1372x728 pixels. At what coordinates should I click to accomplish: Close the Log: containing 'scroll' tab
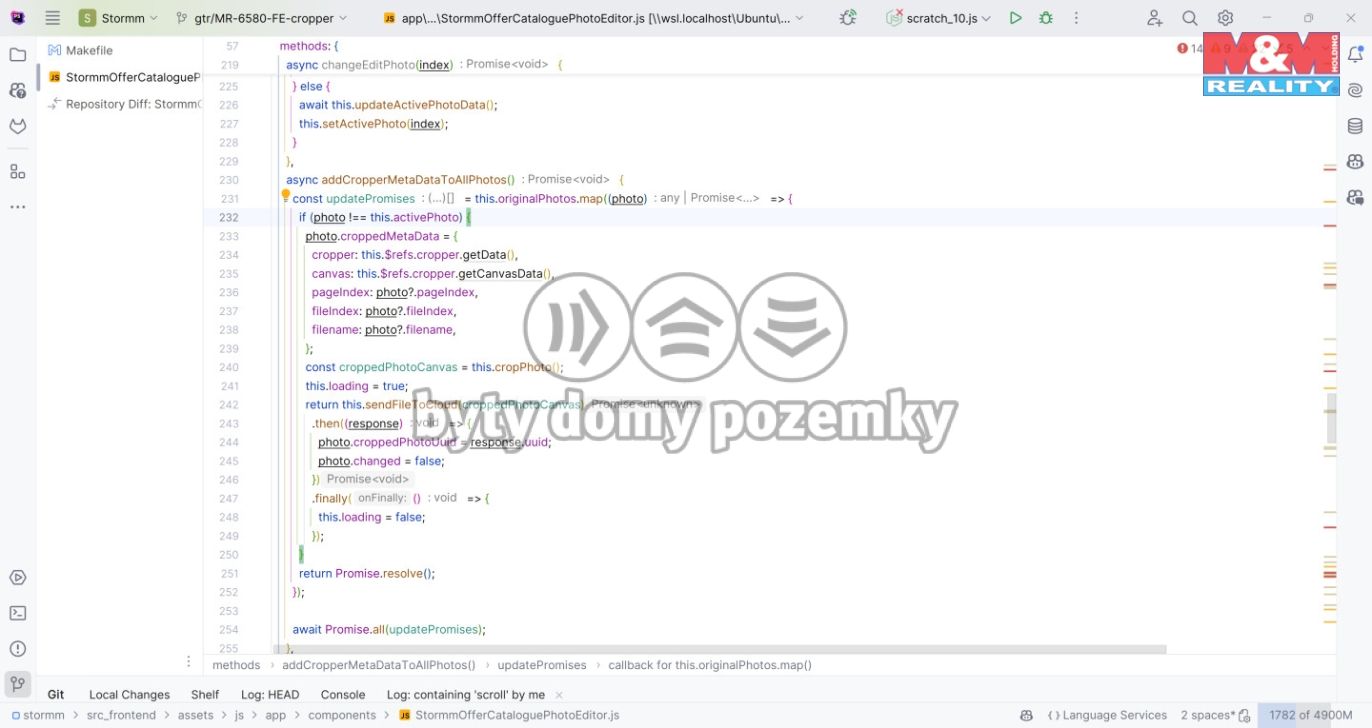pos(558,694)
